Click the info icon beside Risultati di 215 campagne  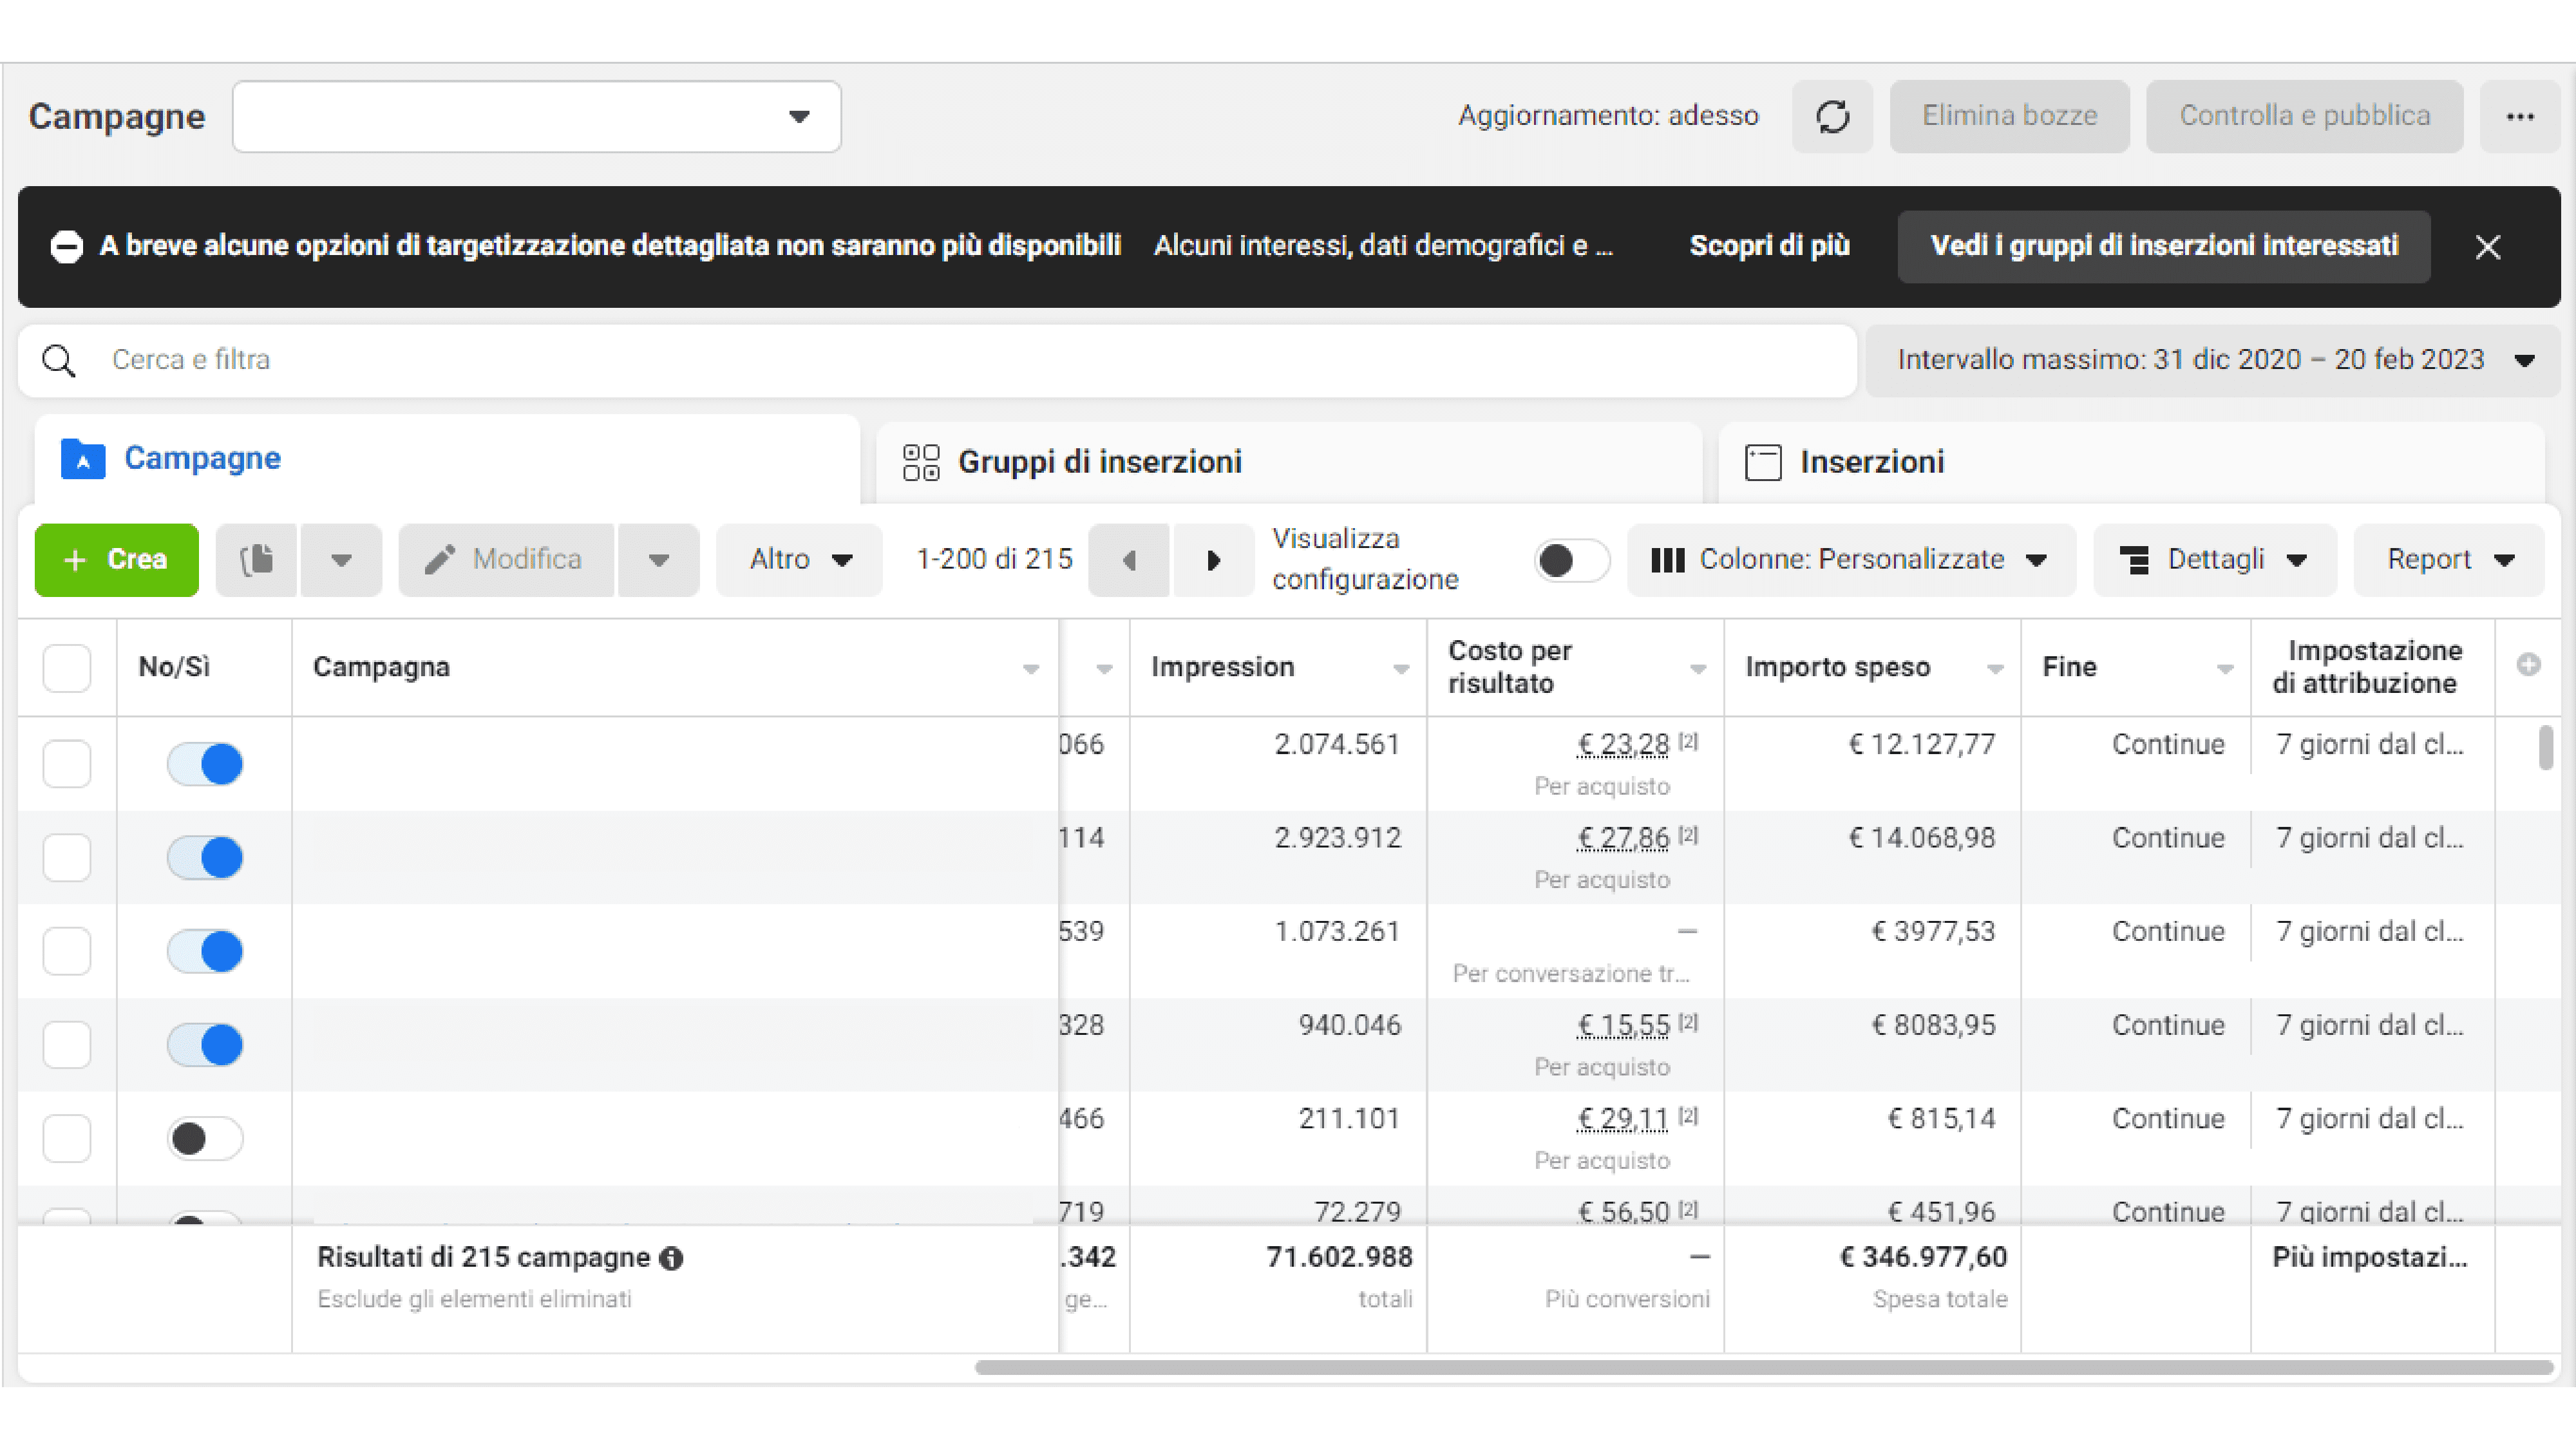point(672,1258)
